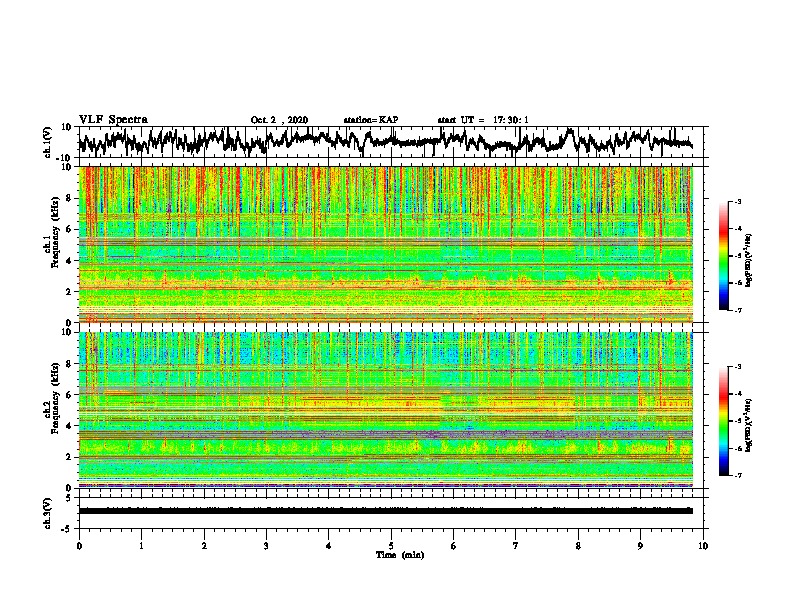Click tick label "1" on the Time axis
The width and height of the screenshot is (792, 612).
click(141, 546)
